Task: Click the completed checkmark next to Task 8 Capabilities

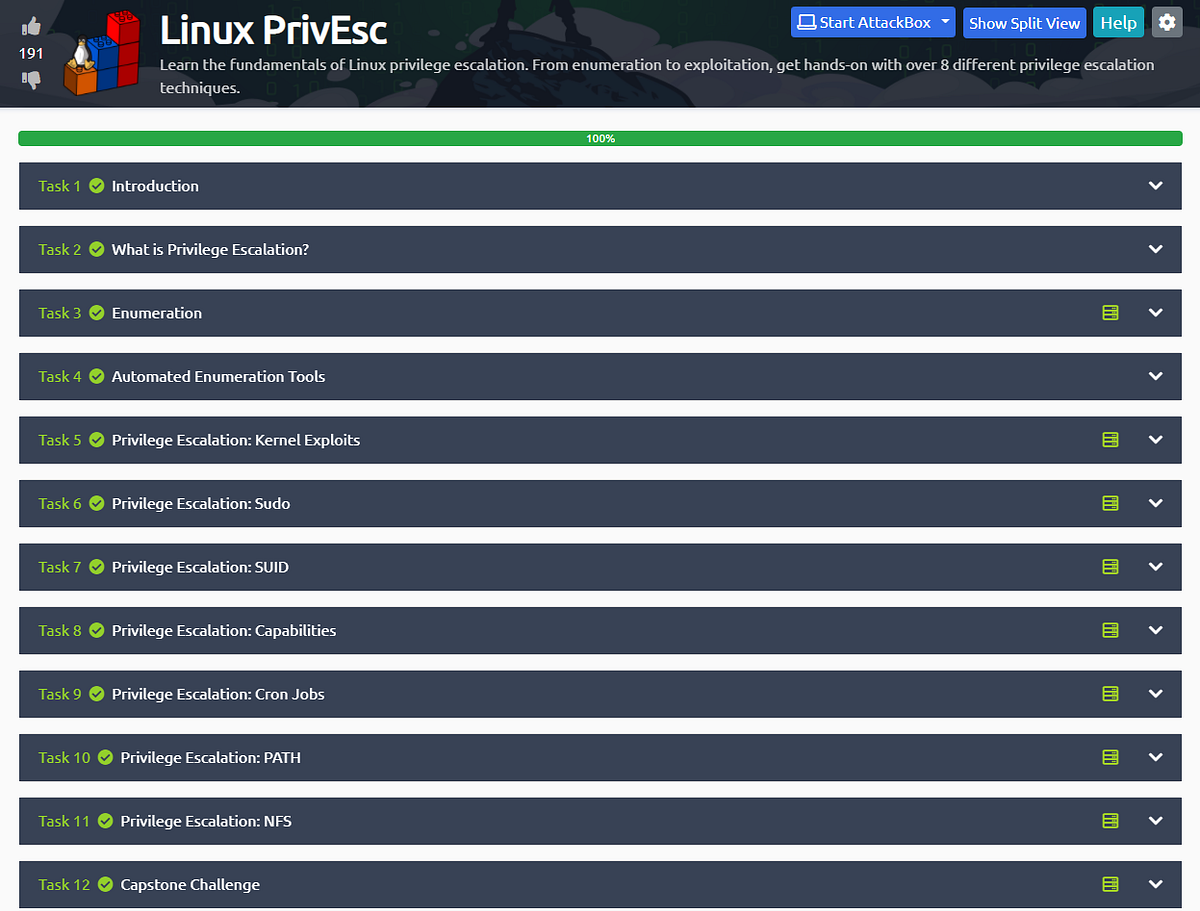Action: 96,630
